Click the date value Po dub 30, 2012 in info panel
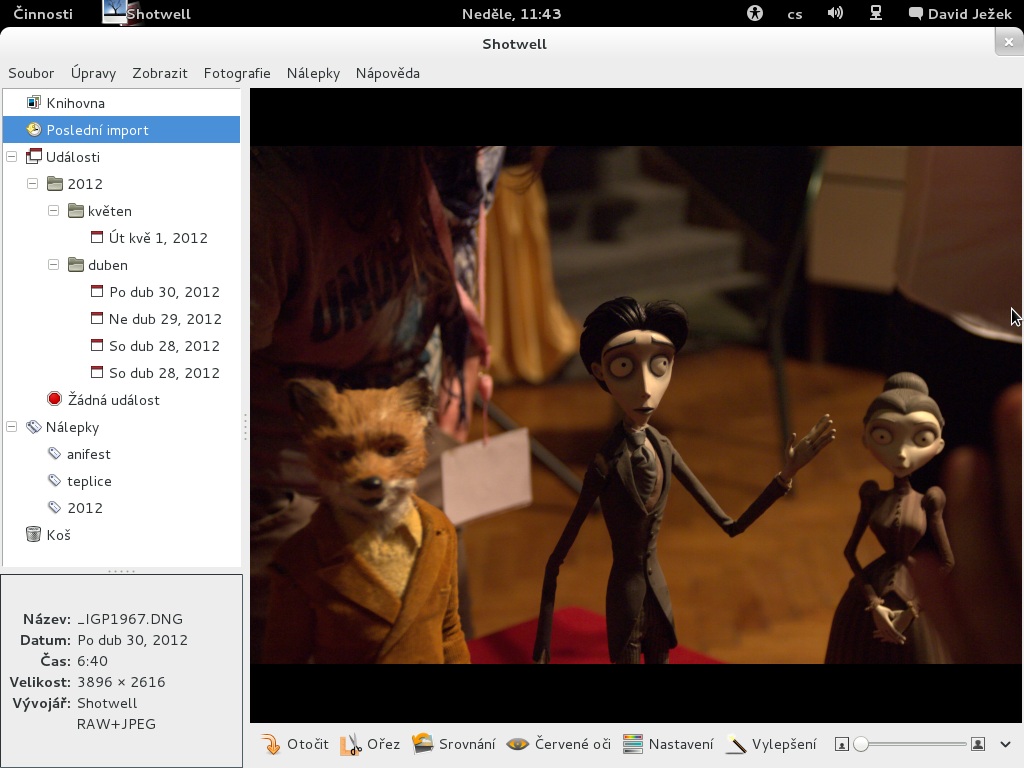This screenshot has height=768, width=1024. point(132,640)
